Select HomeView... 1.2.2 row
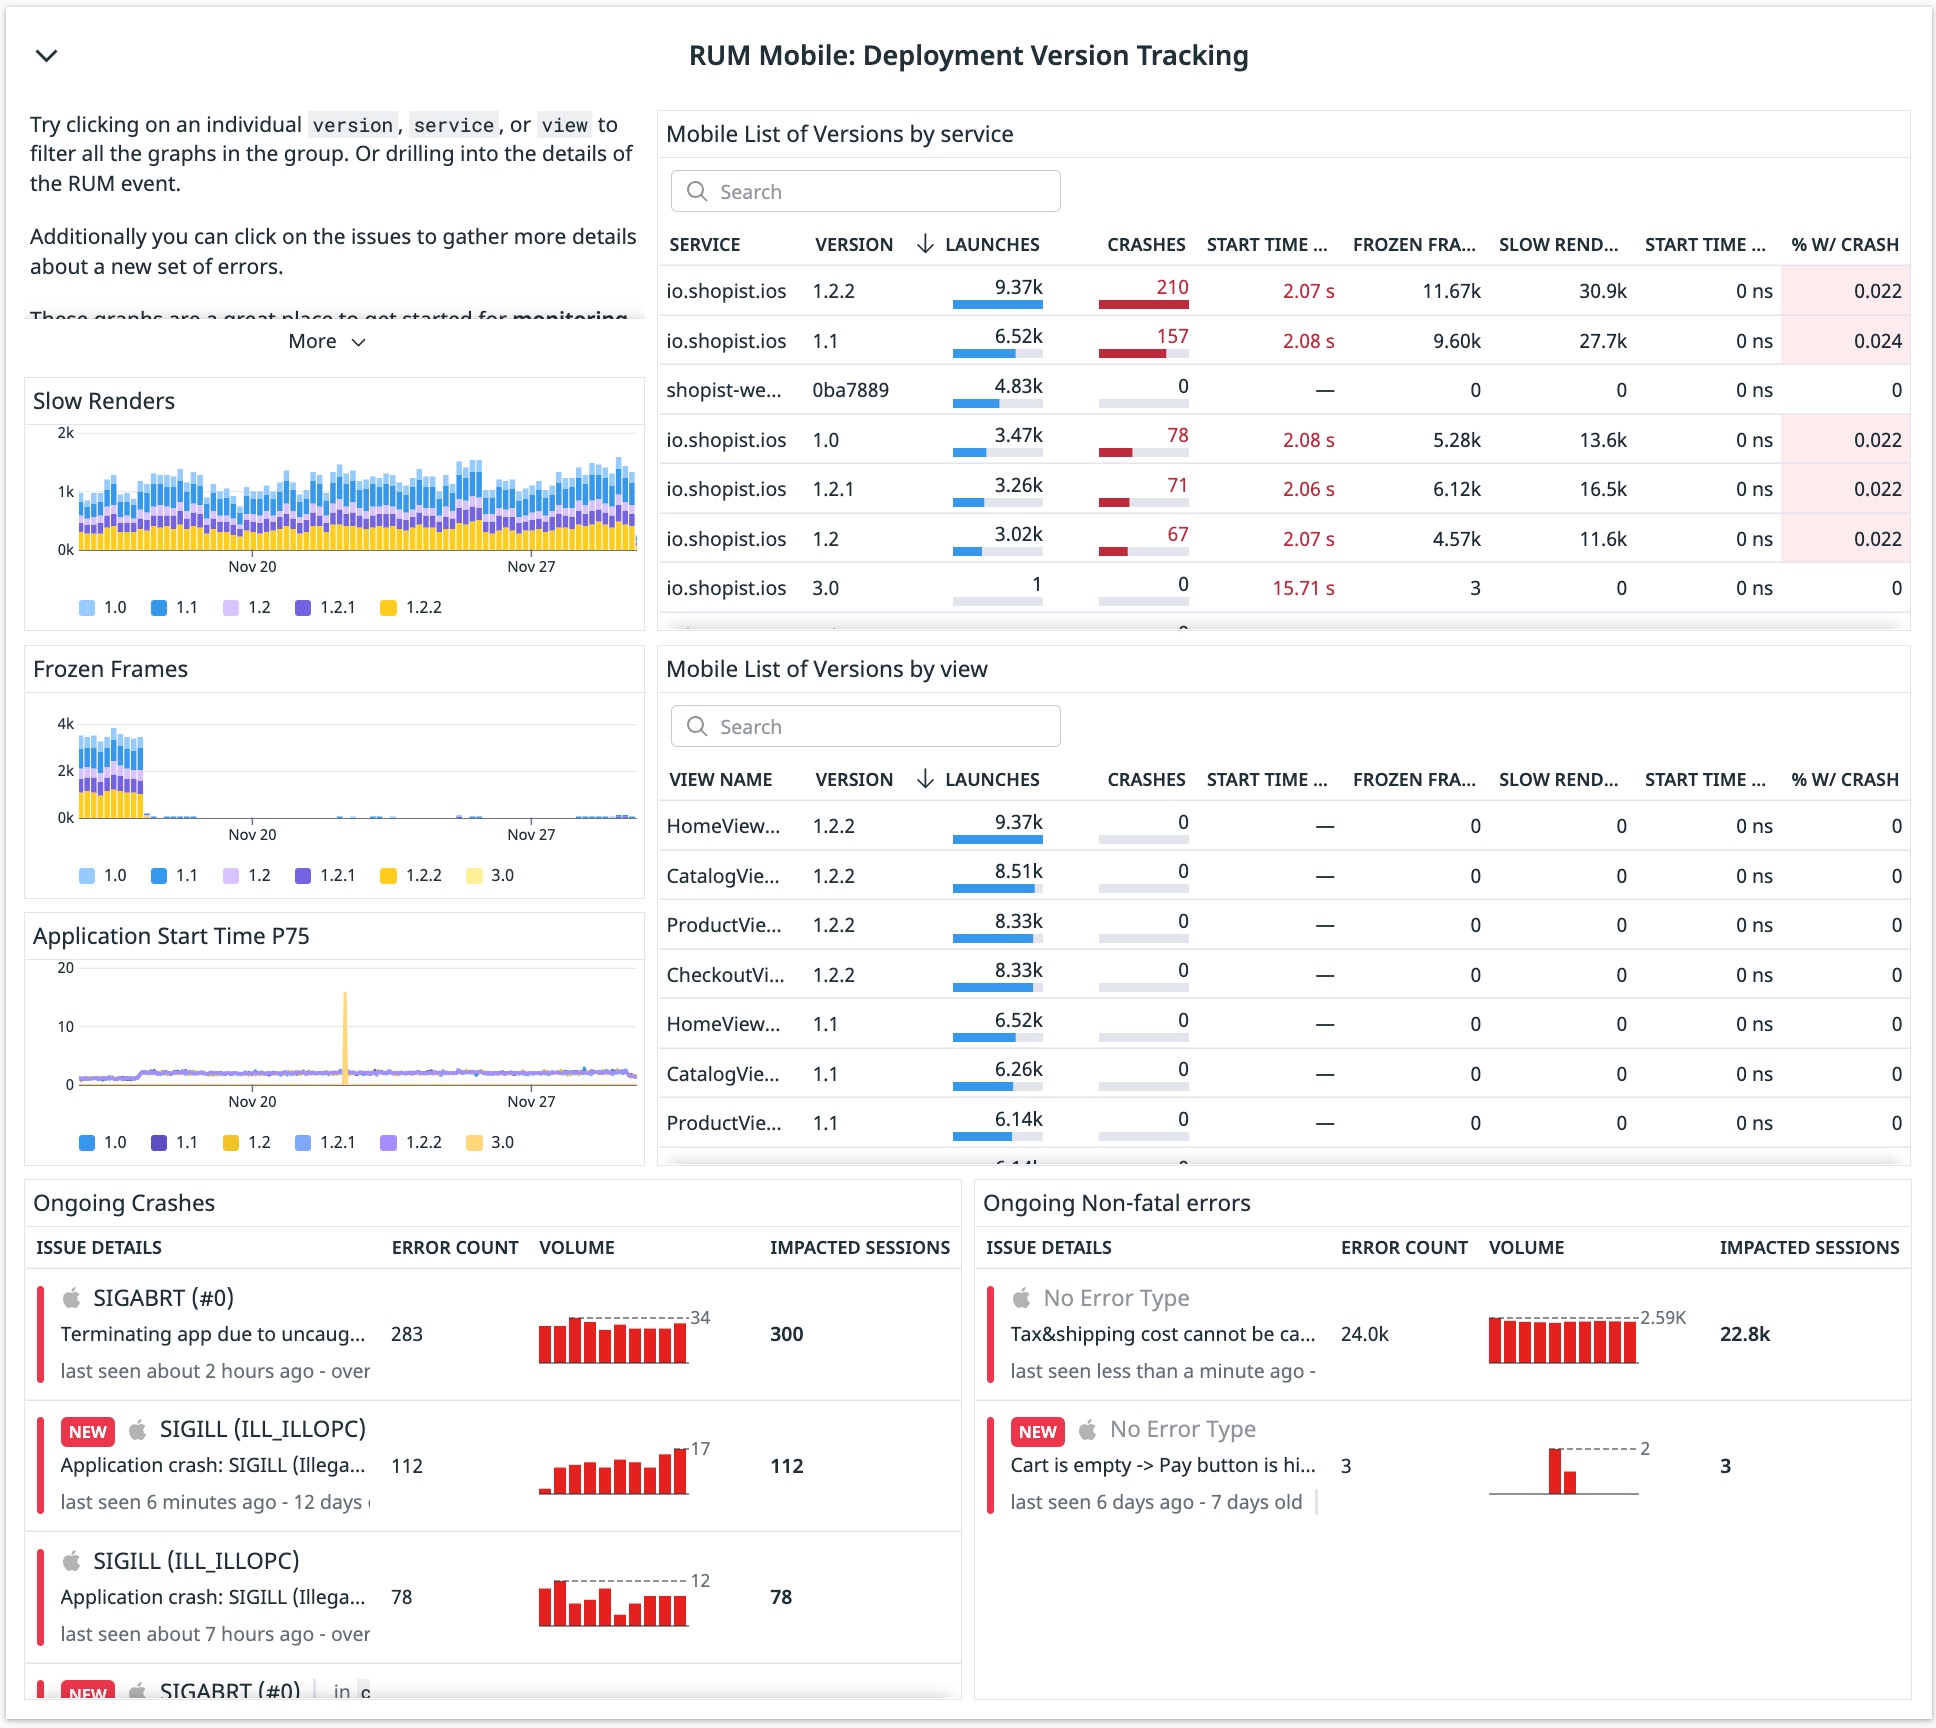 (x=1284, y=826)
